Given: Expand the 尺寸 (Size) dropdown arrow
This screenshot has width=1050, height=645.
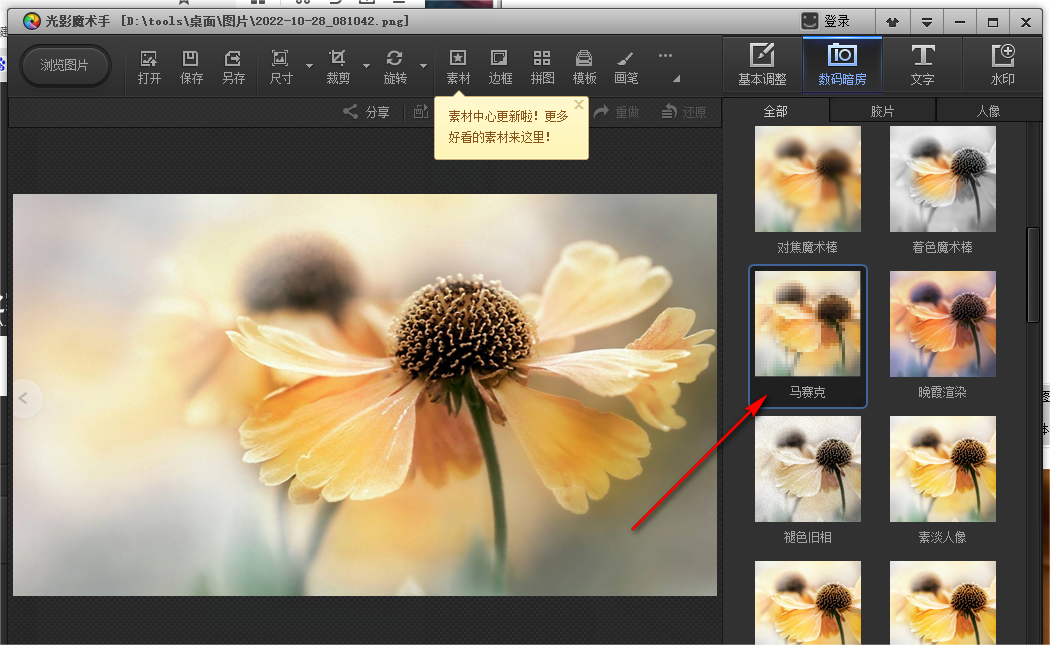Looking at the screenshot, I should pyautogui.click(x=309, y=67).
